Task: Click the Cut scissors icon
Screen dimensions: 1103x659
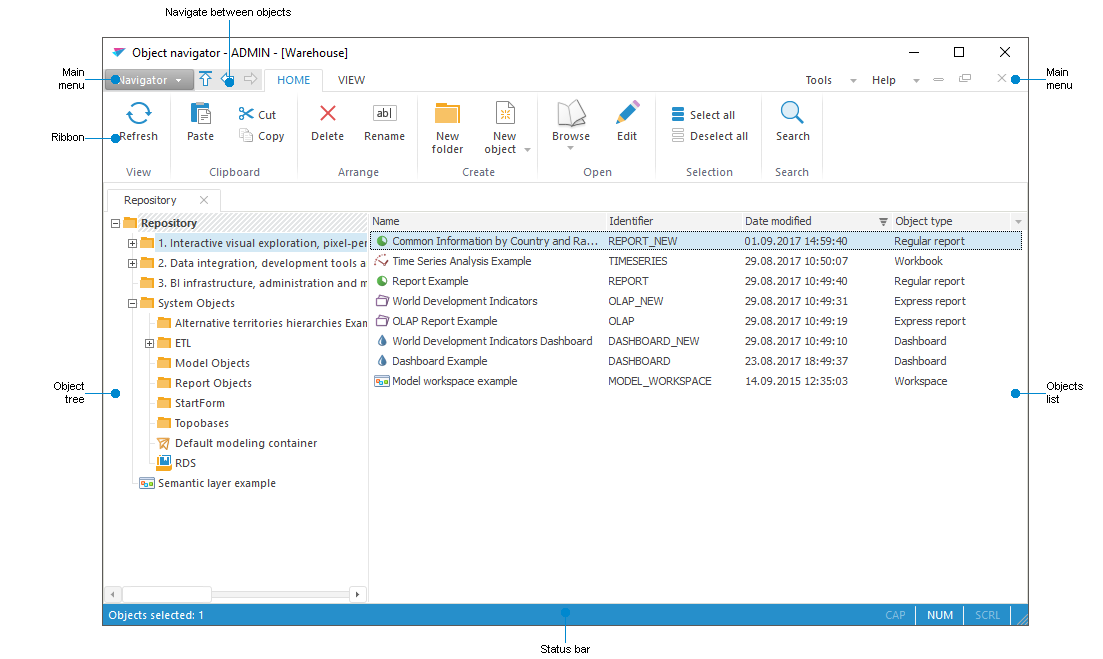Action: pos(246,114)
